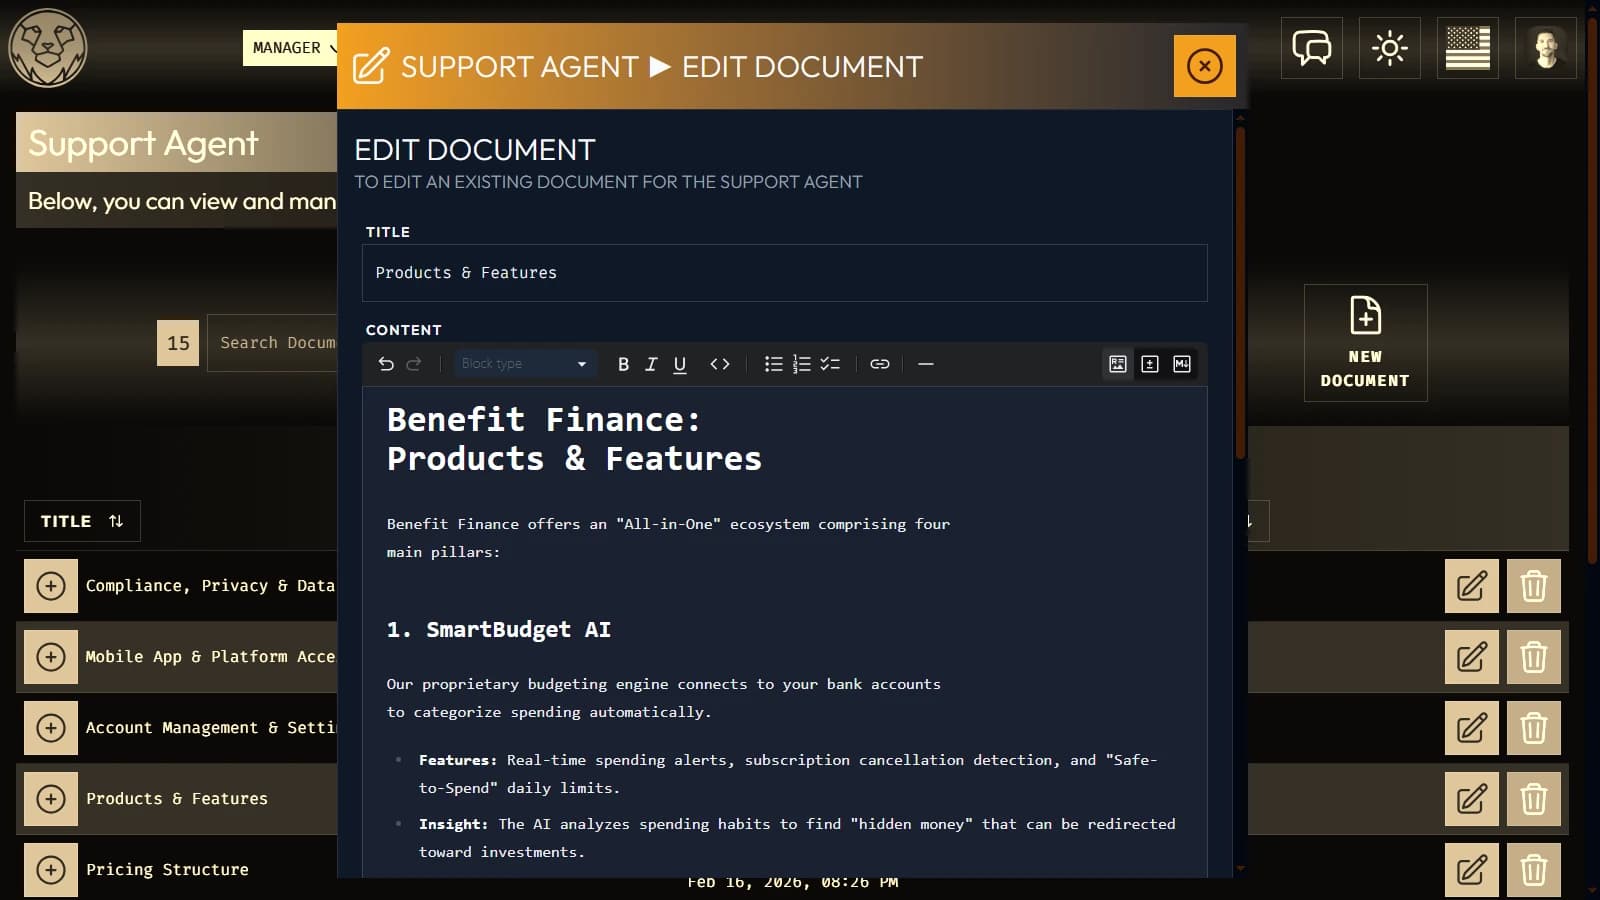The image size is (1600, 900).
Task: Open the user profile avatar menu
Action: tap(1546, 47)
